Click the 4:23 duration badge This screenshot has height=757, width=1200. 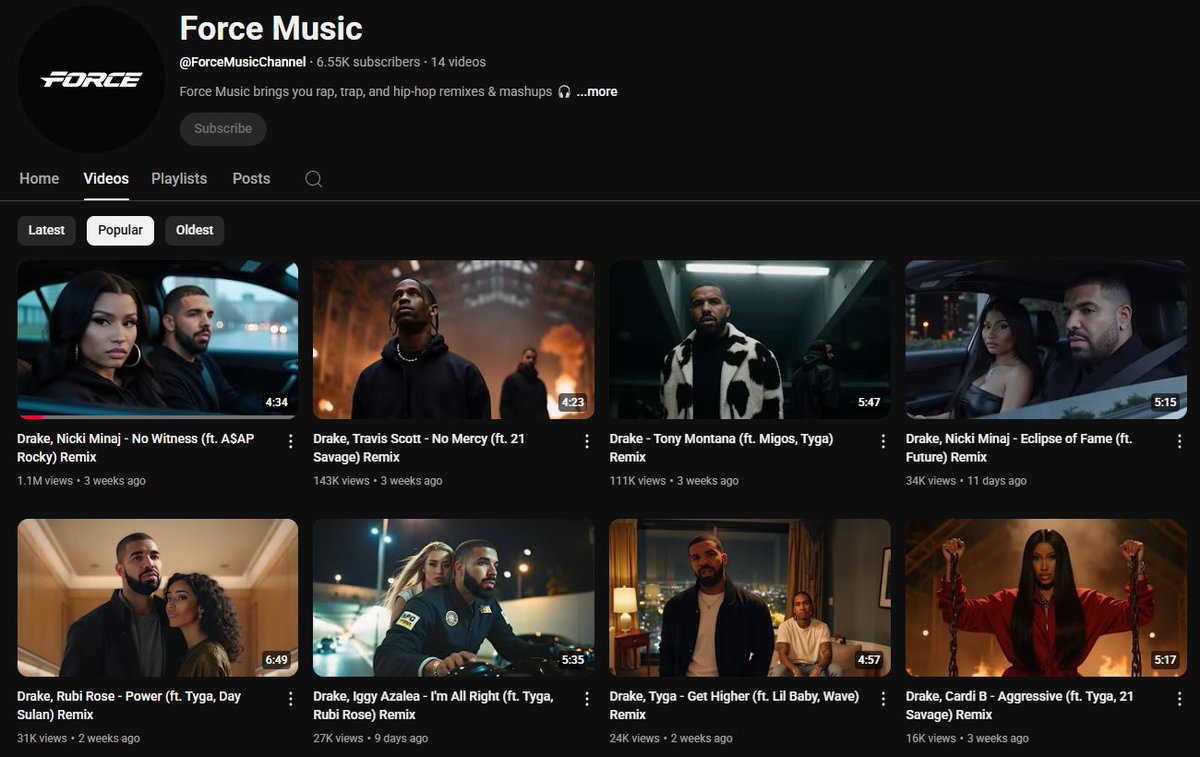pos(573,403)
